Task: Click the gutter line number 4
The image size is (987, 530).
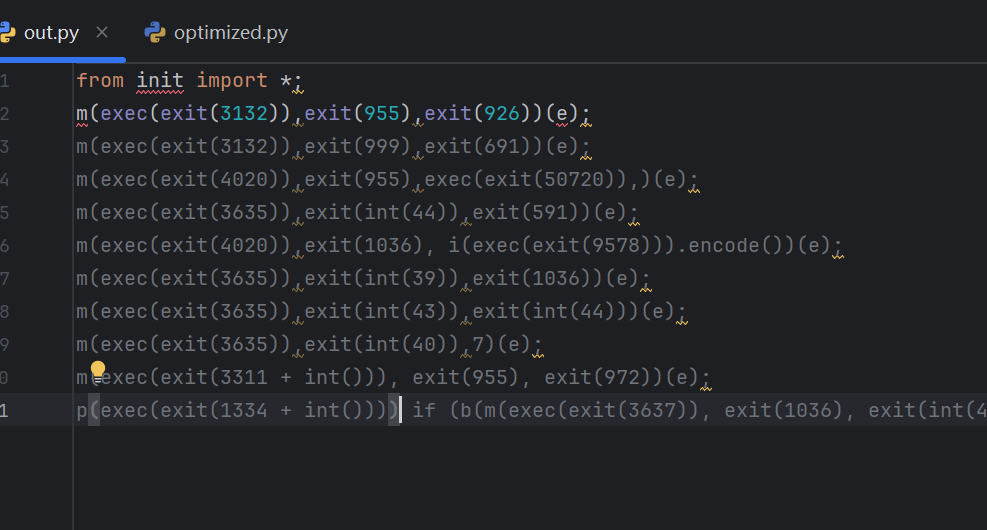Action: coord(5,180)
